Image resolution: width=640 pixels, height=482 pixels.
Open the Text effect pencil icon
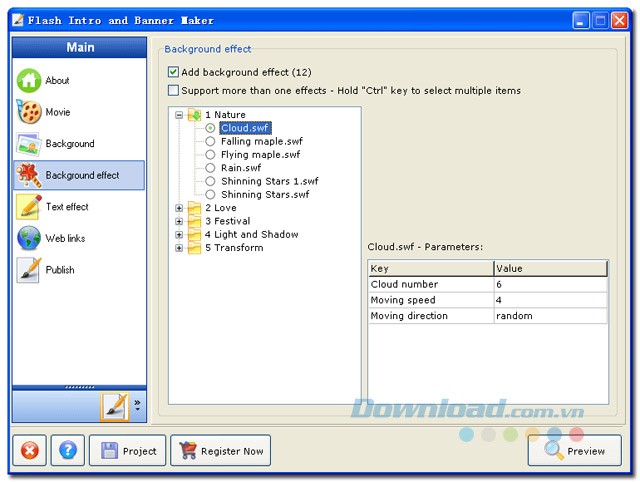[29, 207]
